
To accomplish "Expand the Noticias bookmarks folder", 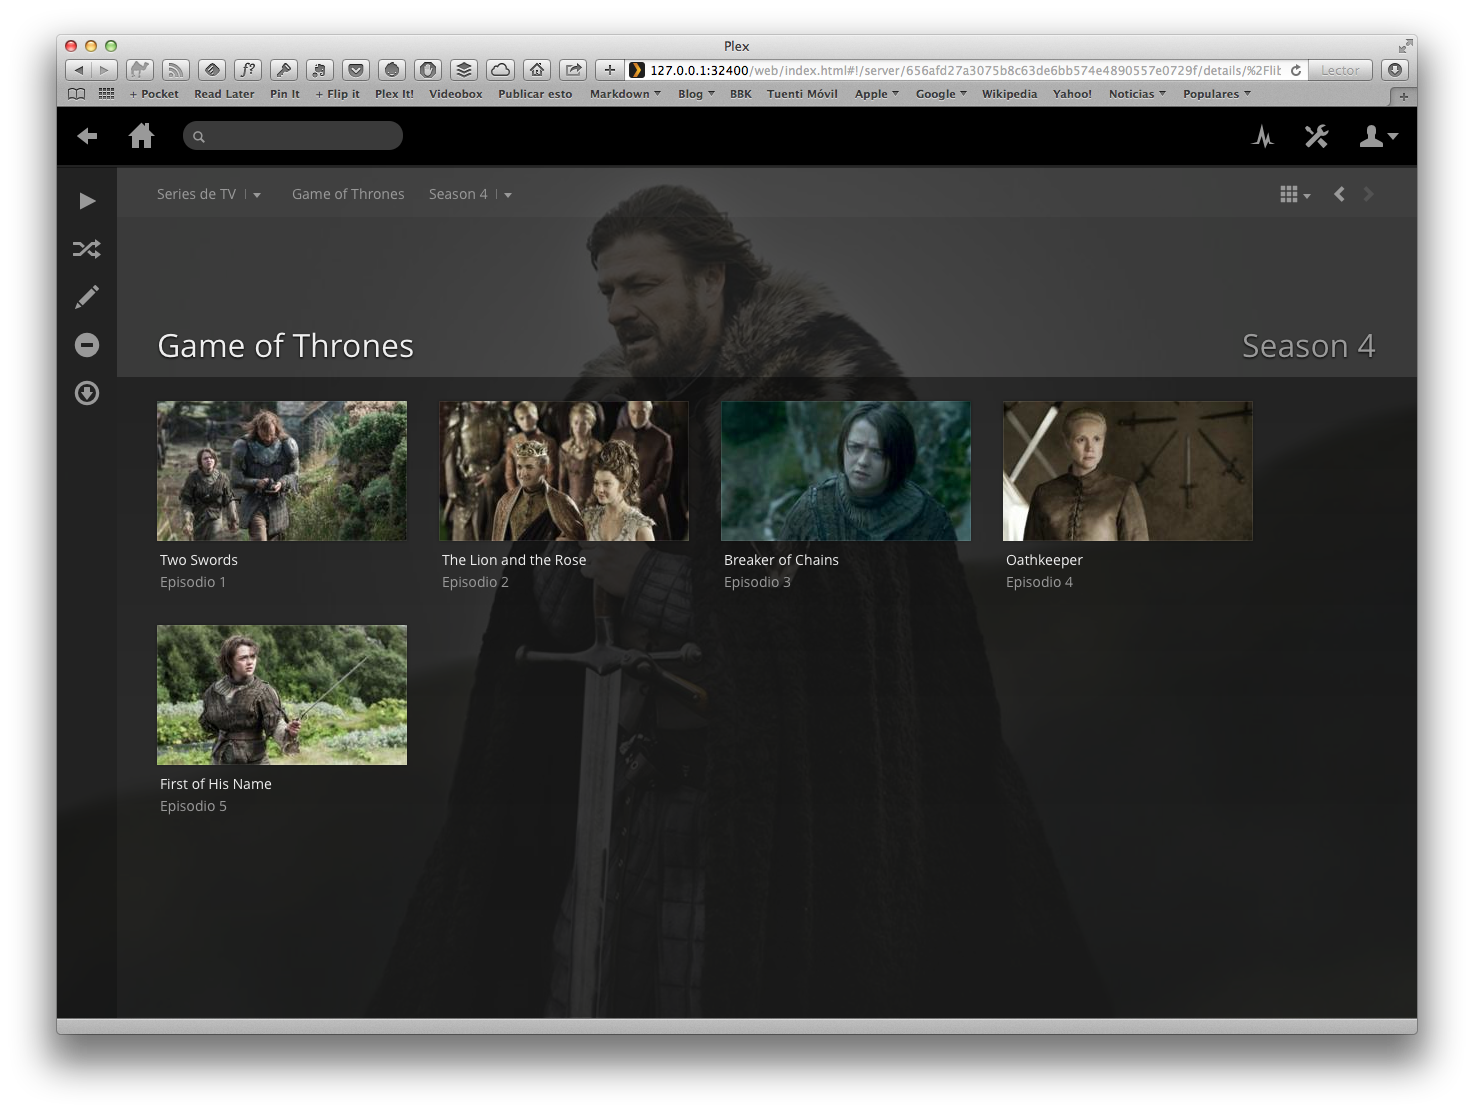I will [x=1137, y=94].
